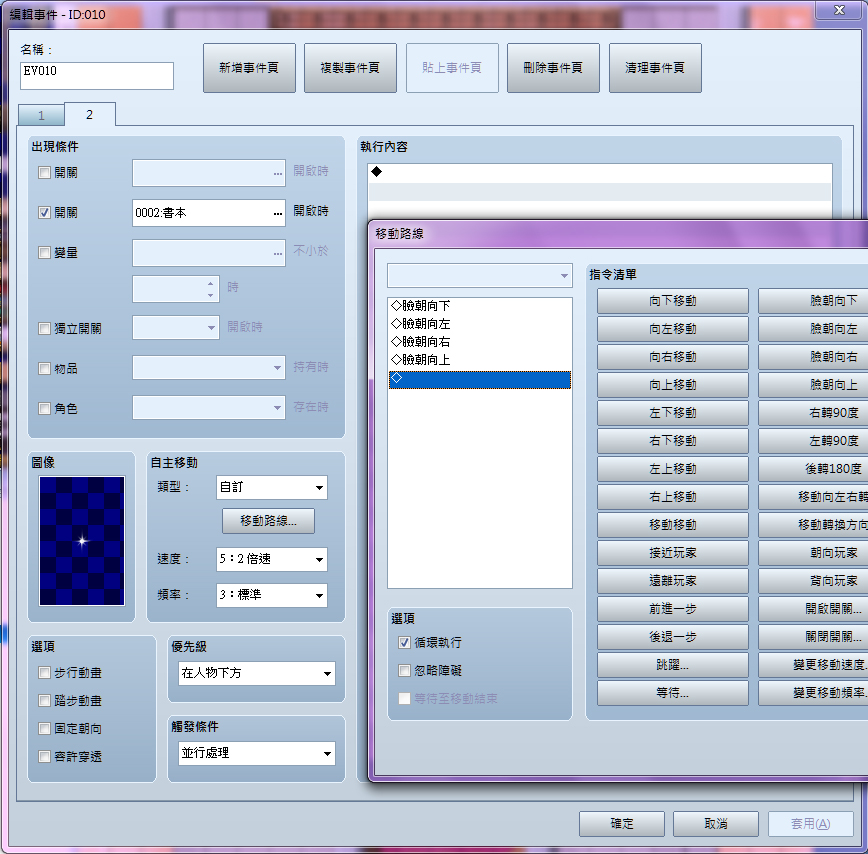868x854 pixels.
Task: Uncheck the 開關 checkbox beside 0002:書本
Action: click(x=44, y=213)
